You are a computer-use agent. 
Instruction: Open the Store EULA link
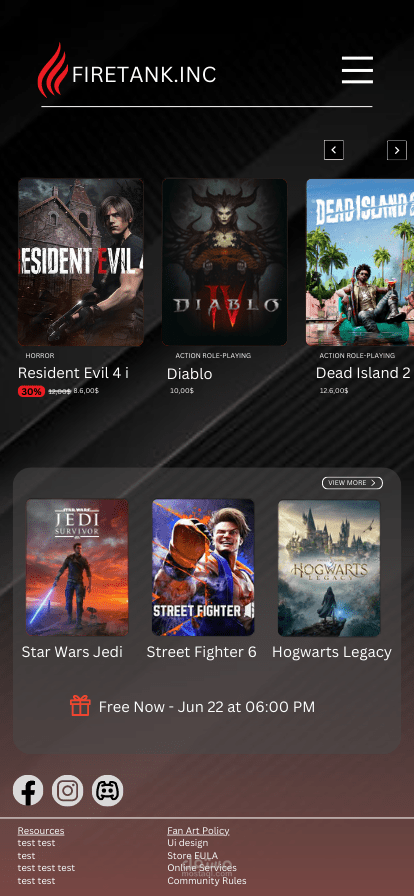(x=192, y=855)
